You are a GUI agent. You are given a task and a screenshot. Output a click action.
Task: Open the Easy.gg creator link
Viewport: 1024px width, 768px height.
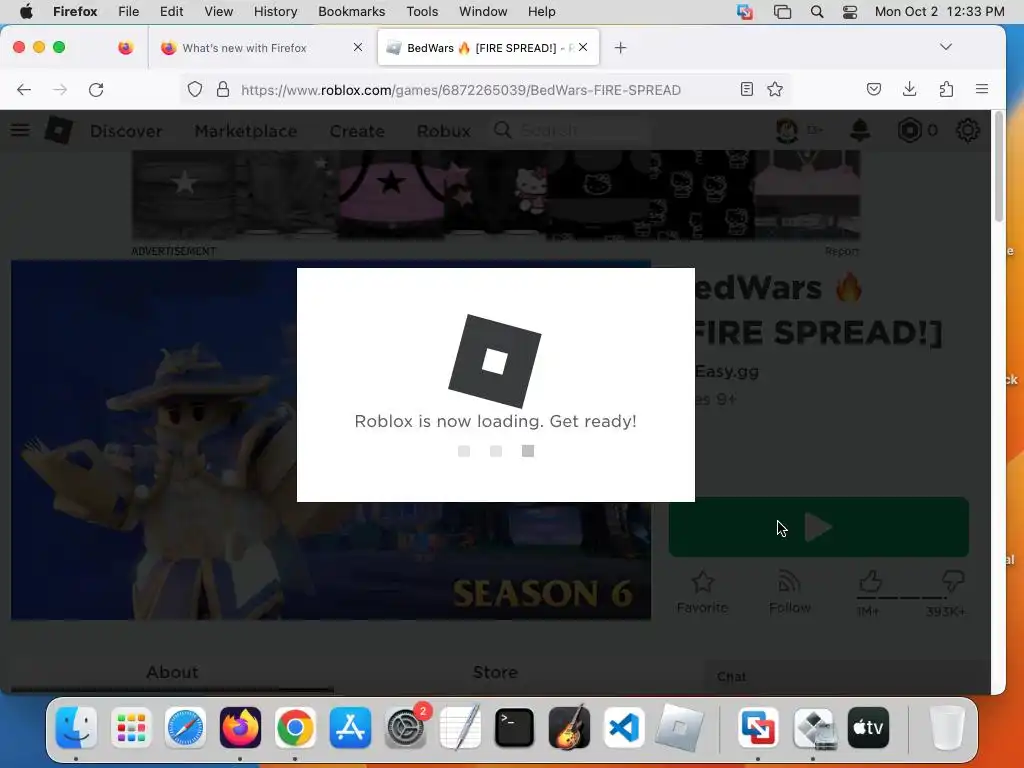click(726, 372)
